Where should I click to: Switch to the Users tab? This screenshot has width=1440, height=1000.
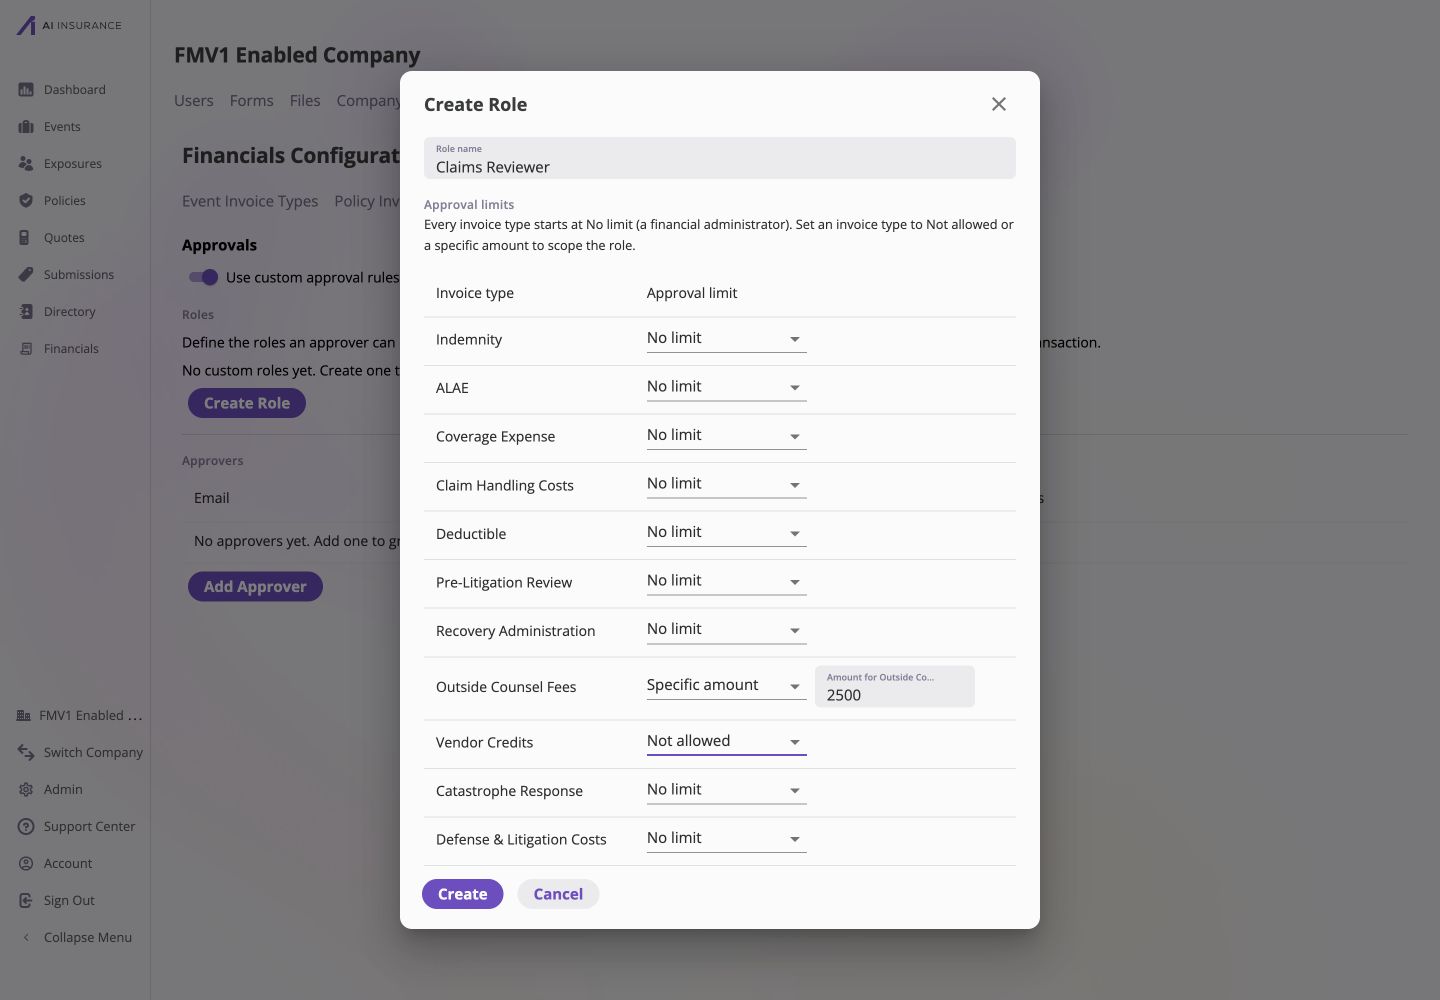pos(194,101)
